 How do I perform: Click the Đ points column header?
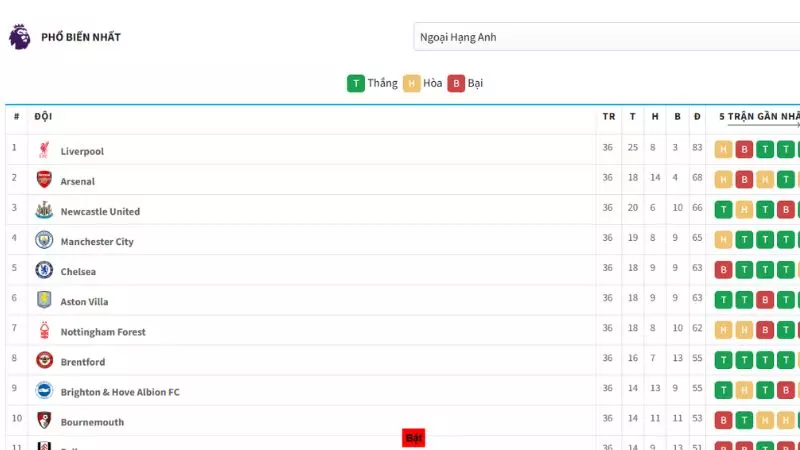tap(697, 116)
